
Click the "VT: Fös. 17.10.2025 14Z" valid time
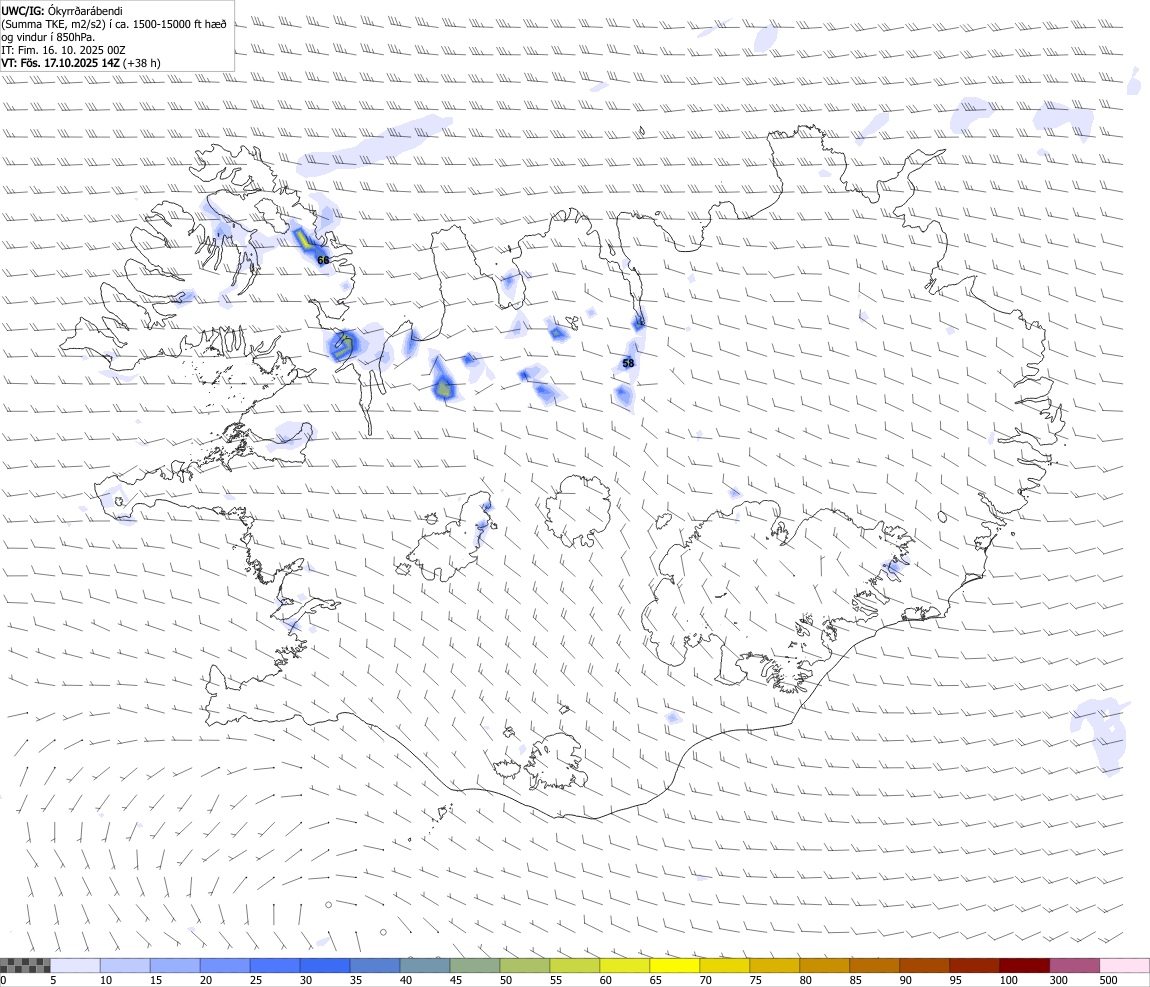tap(60, 63)
